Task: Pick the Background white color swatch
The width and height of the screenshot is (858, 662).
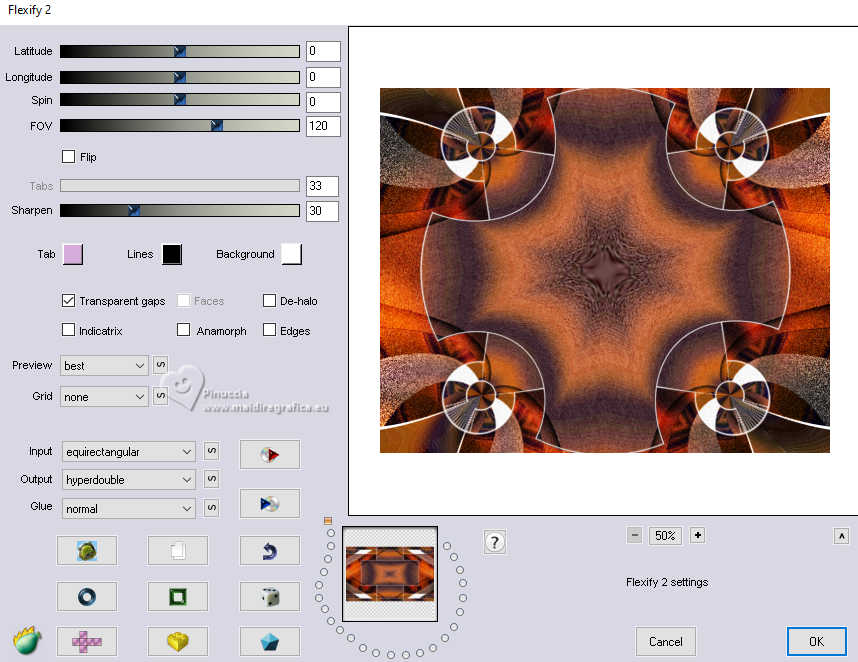Action: click(x=292, y=254)
